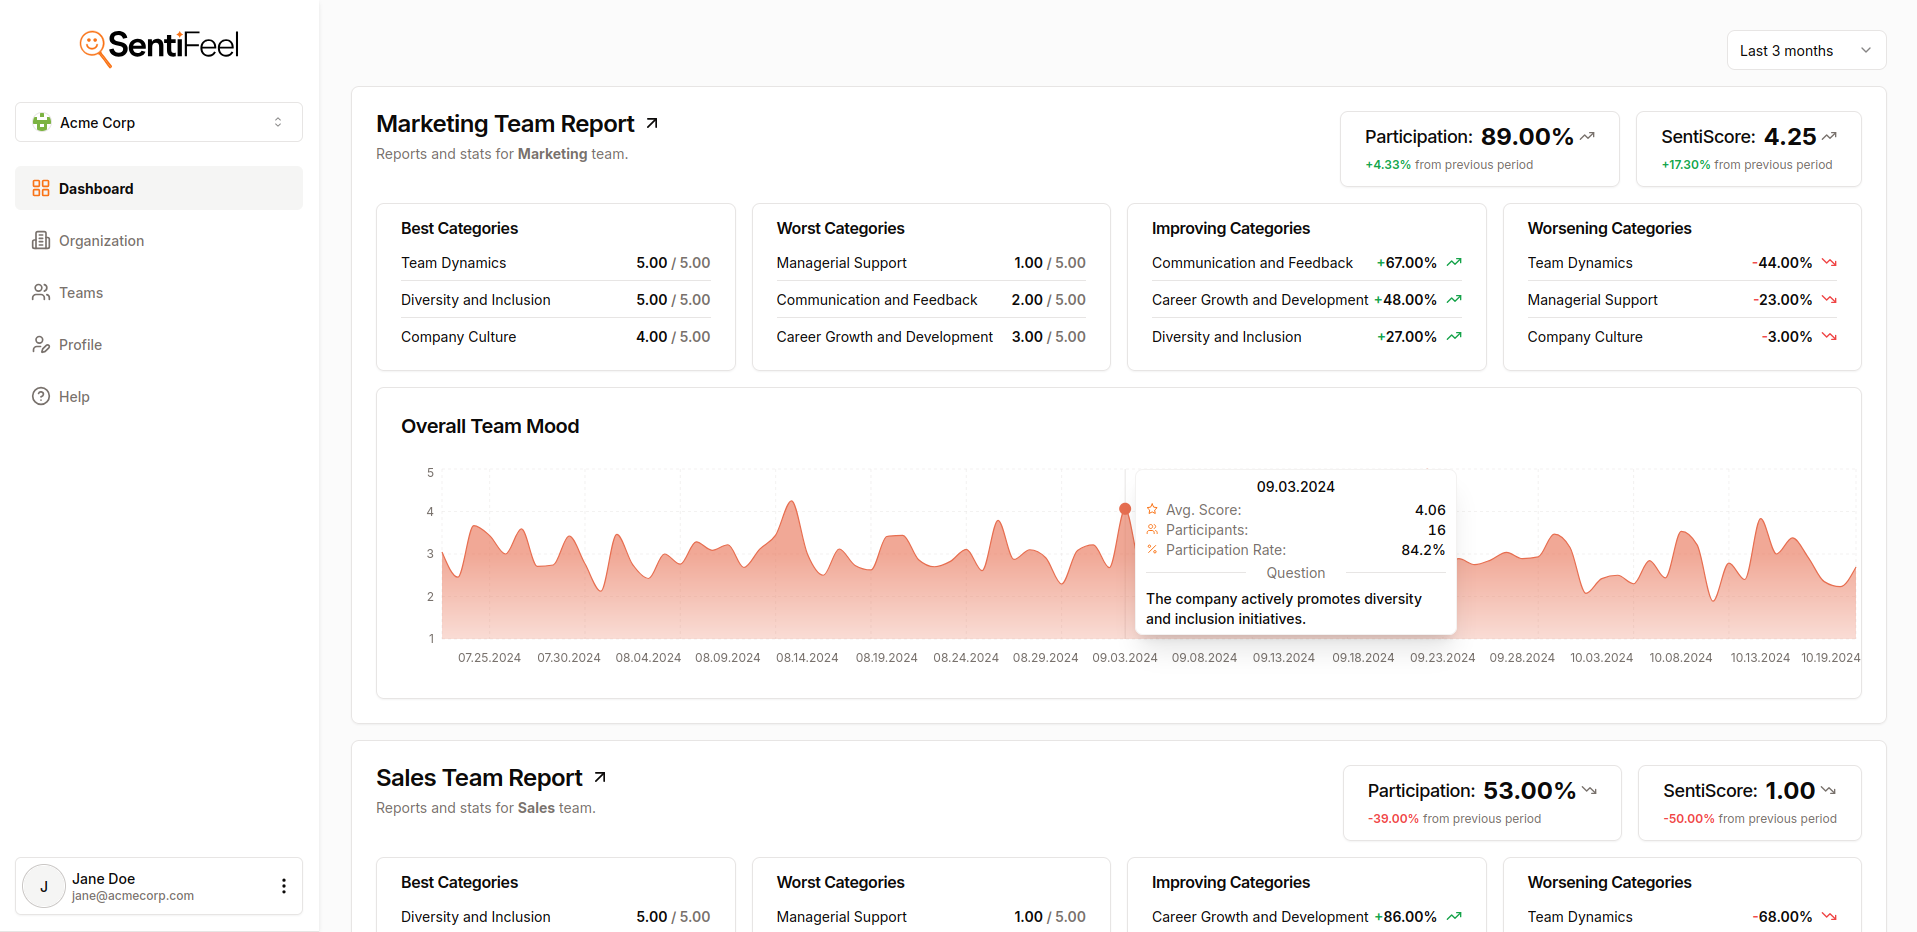Open Marketing Team Report external link arrow
Screen dimensions: 1917x932
[652, 123]
